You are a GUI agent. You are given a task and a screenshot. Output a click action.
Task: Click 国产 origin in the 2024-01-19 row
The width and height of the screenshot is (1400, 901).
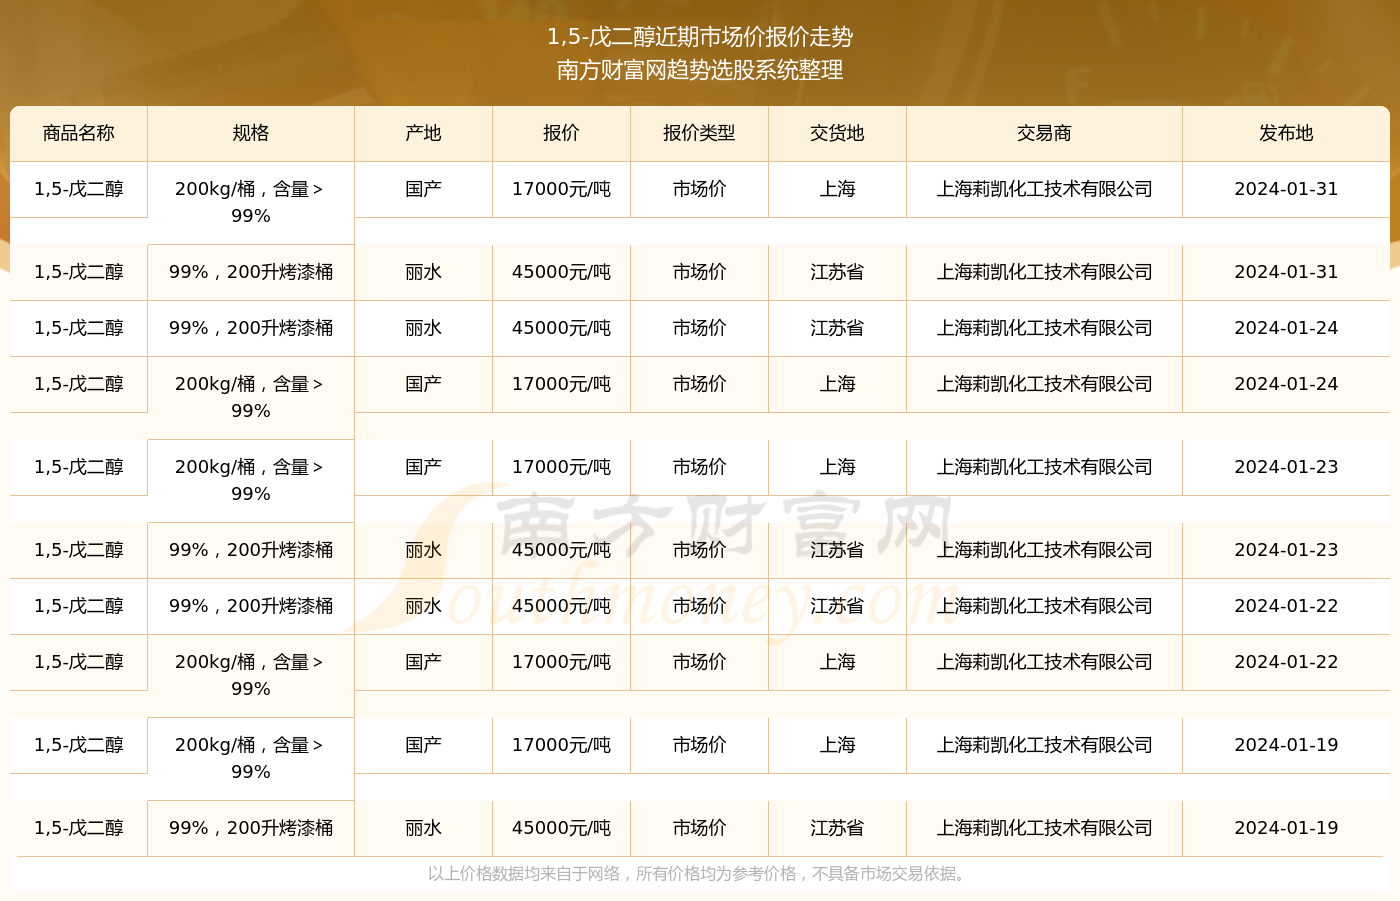423,745
